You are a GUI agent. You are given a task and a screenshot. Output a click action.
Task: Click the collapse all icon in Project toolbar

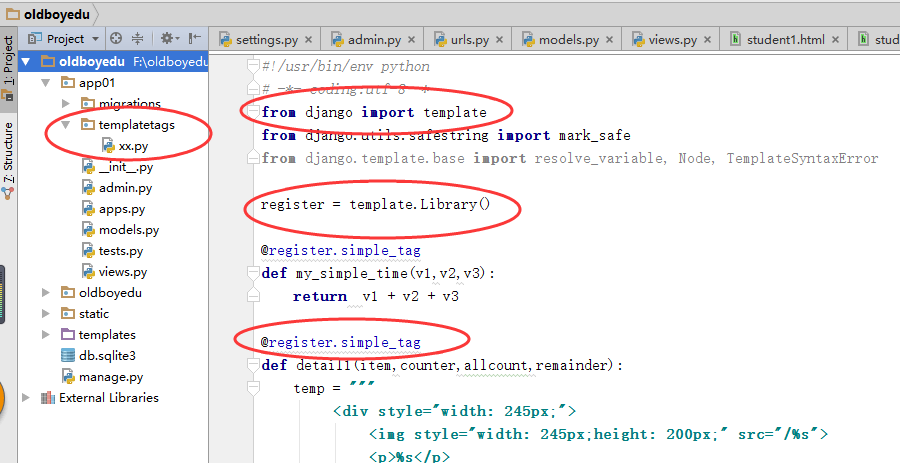click(138, 39)
